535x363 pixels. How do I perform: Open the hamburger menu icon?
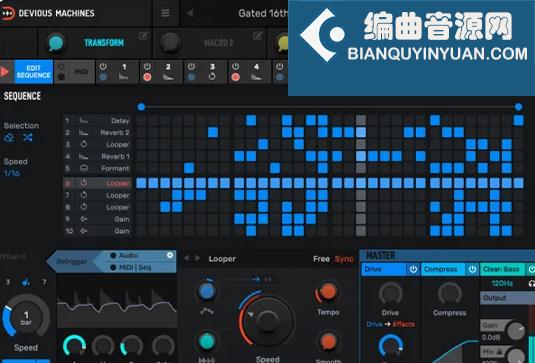165,13
